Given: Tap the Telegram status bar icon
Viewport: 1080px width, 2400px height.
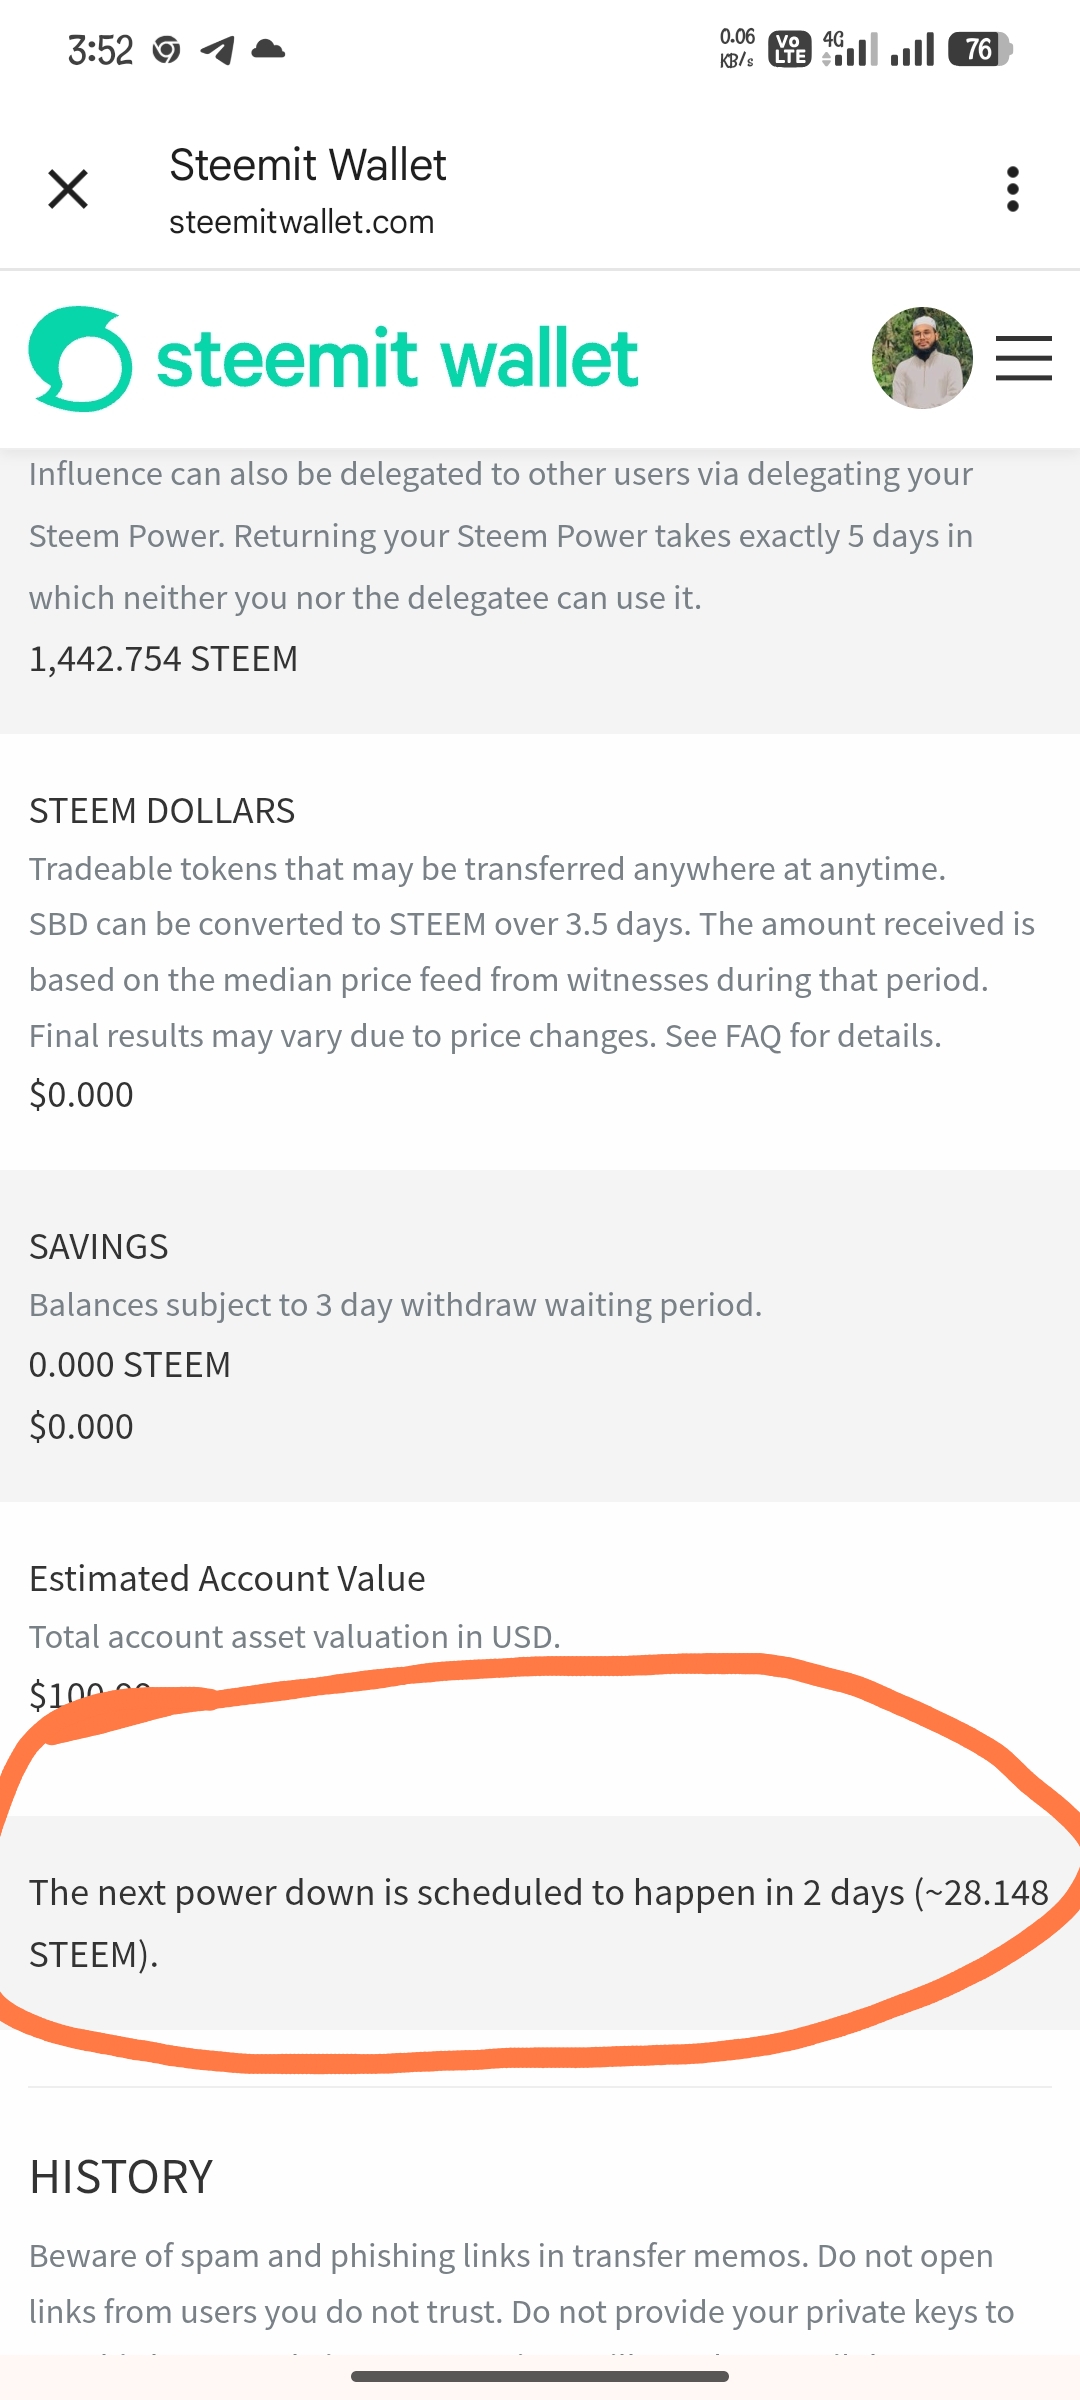Looking at the screenshot, I should (x=217, y=49).
